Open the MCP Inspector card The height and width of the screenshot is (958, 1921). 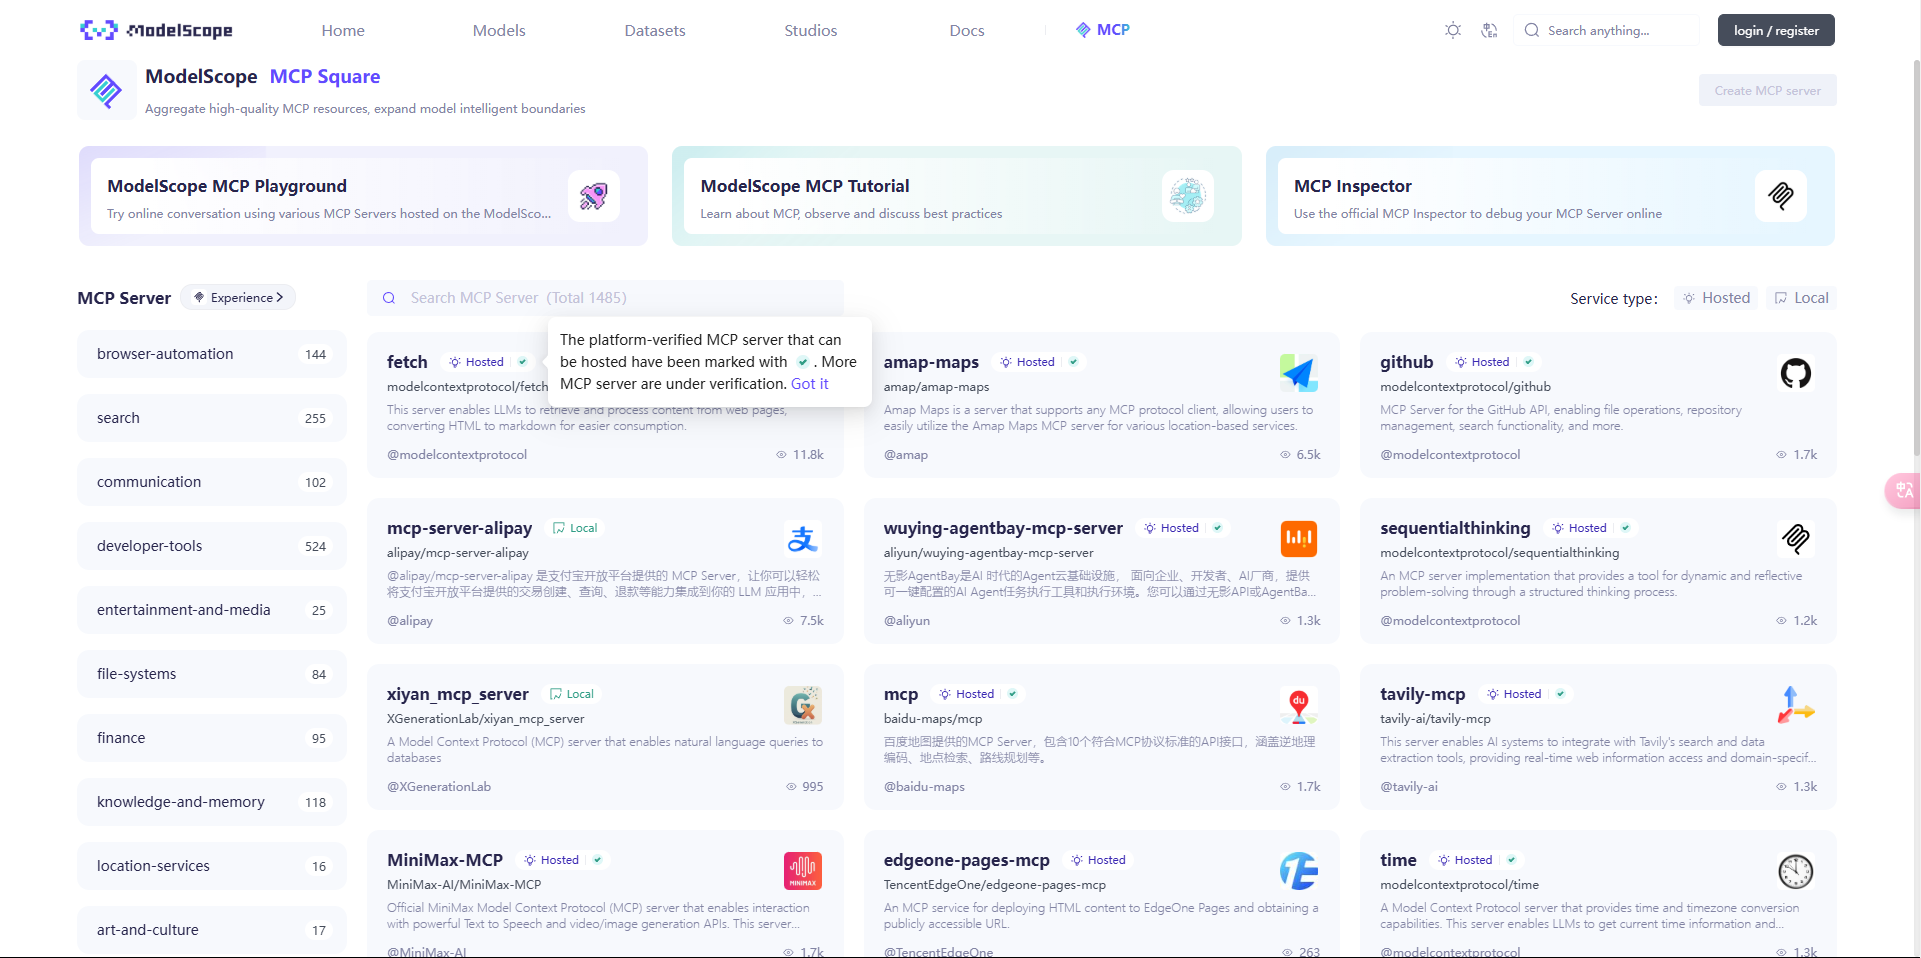[1550, 196]
